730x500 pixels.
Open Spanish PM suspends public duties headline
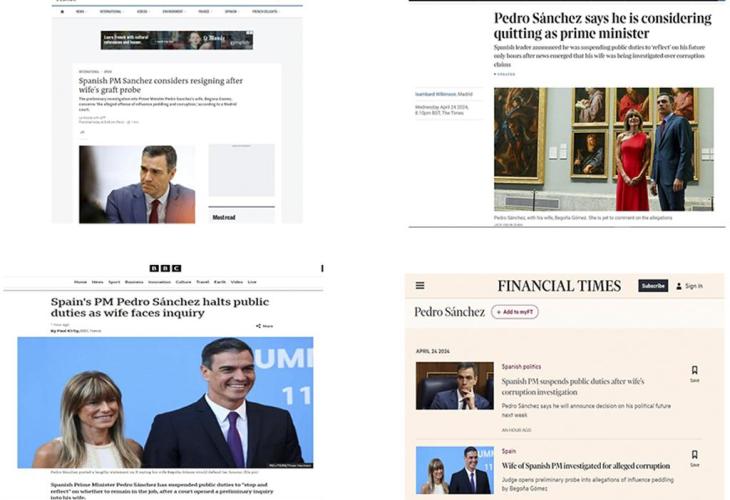573,386
